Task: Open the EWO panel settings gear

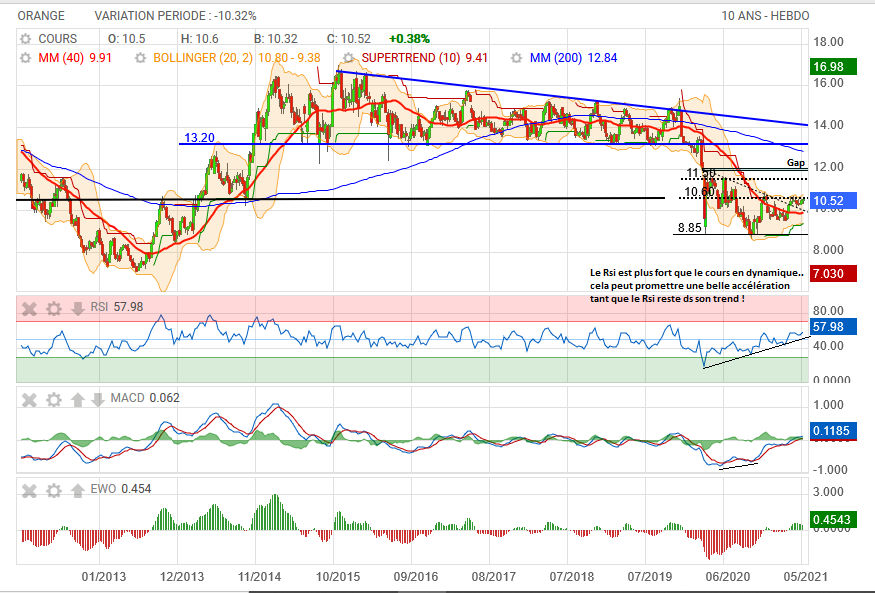Action: pos(54,490)
